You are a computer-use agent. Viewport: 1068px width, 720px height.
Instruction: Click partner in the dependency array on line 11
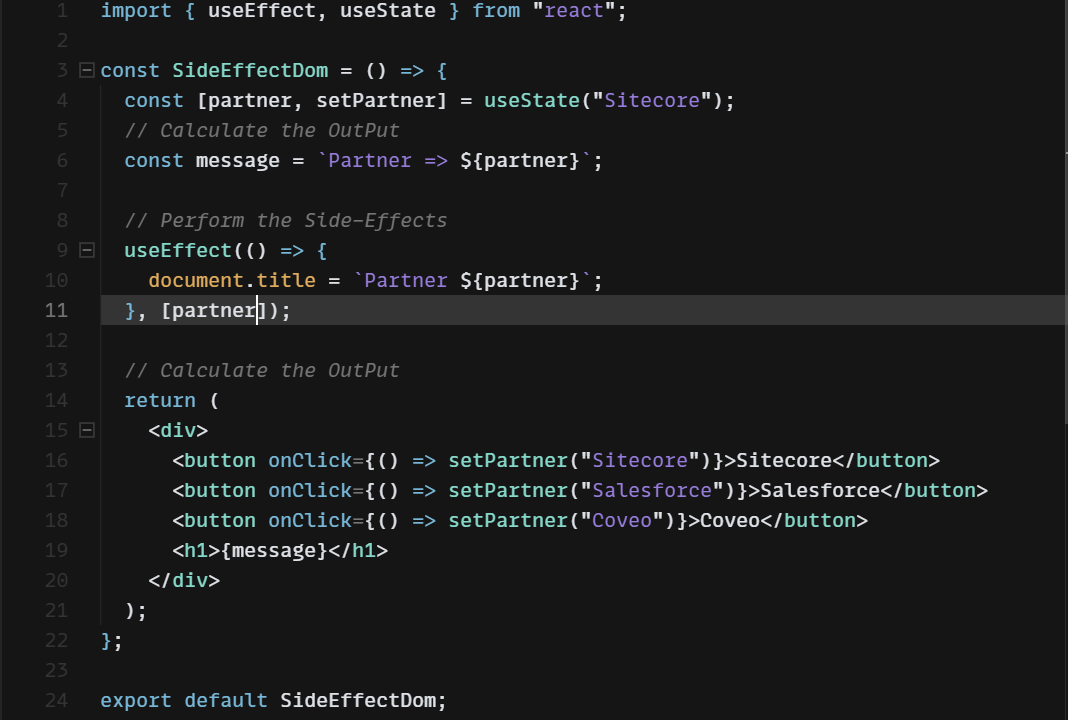(x=214, y=311)
